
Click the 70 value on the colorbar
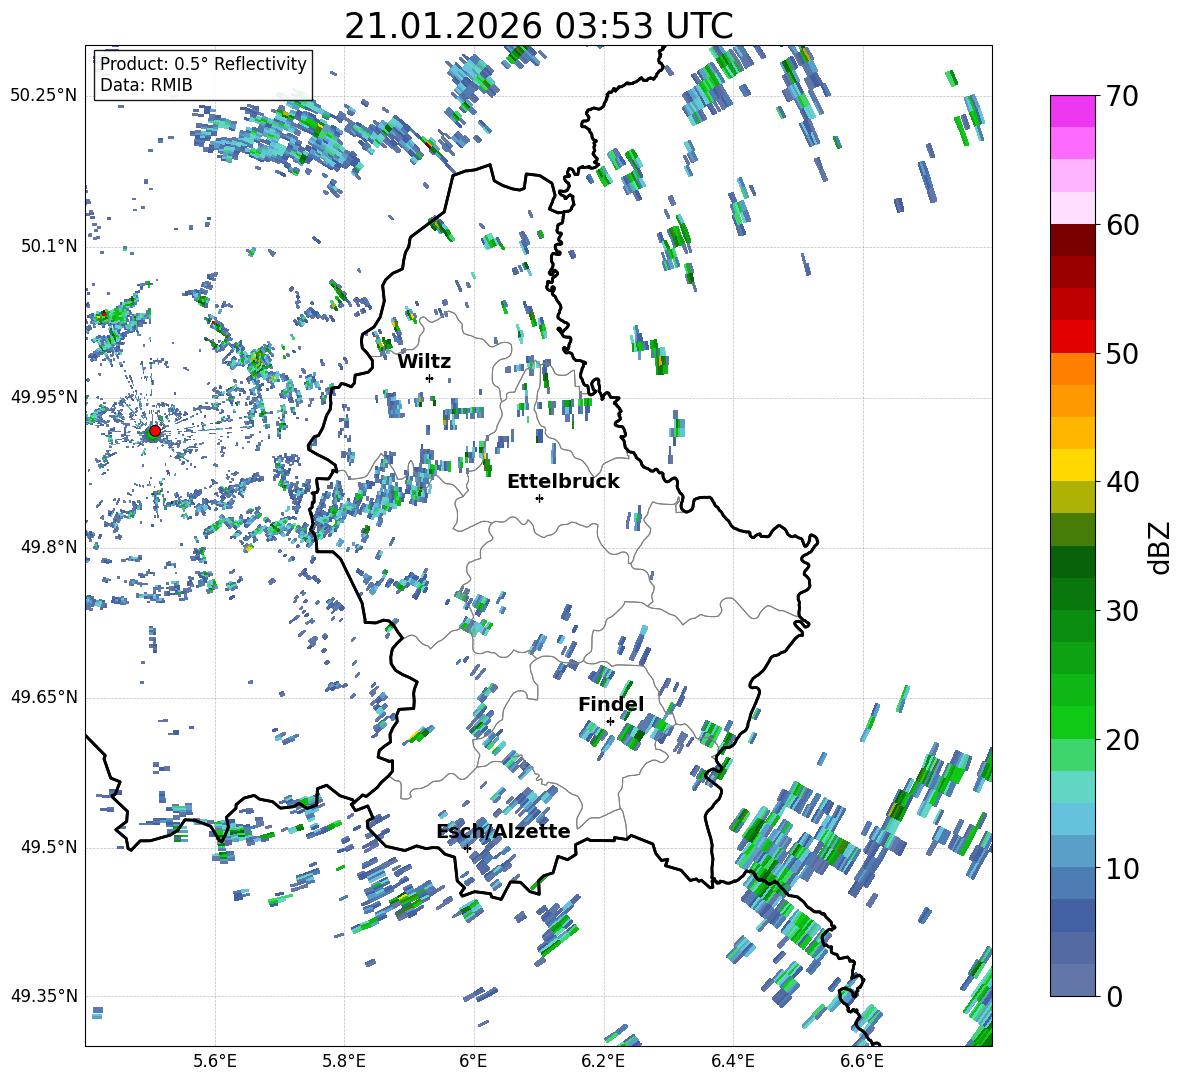[1122, 96]
